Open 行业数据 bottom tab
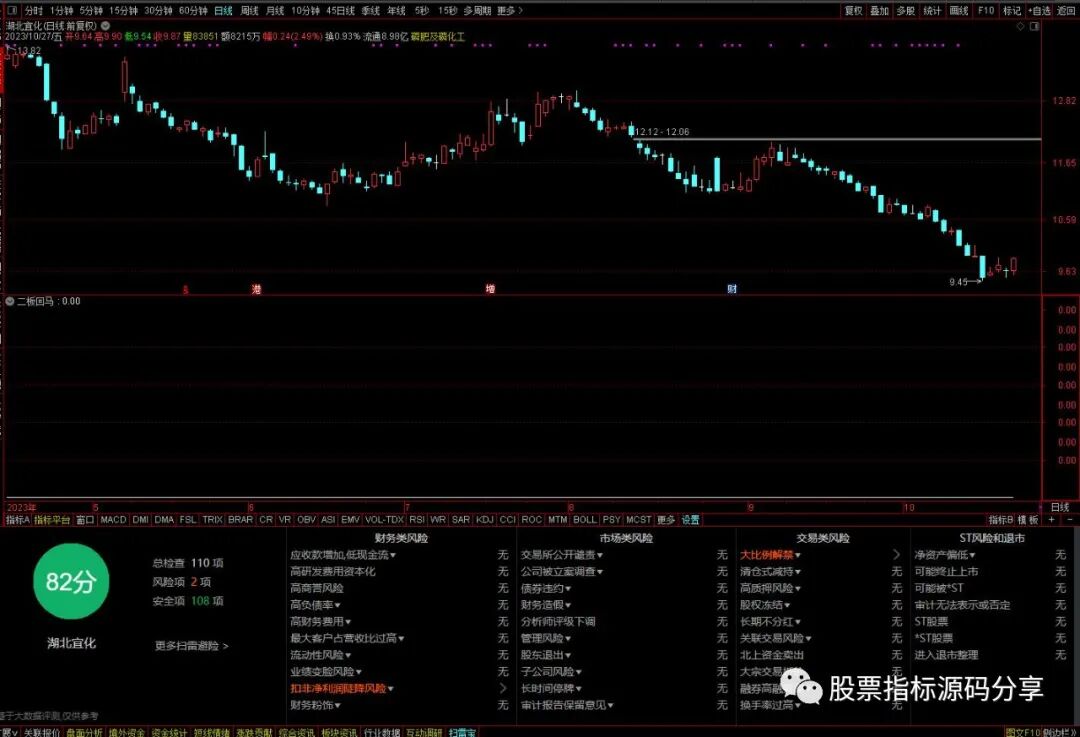This screenshot has height=737, width=1080. coord(382,732)
